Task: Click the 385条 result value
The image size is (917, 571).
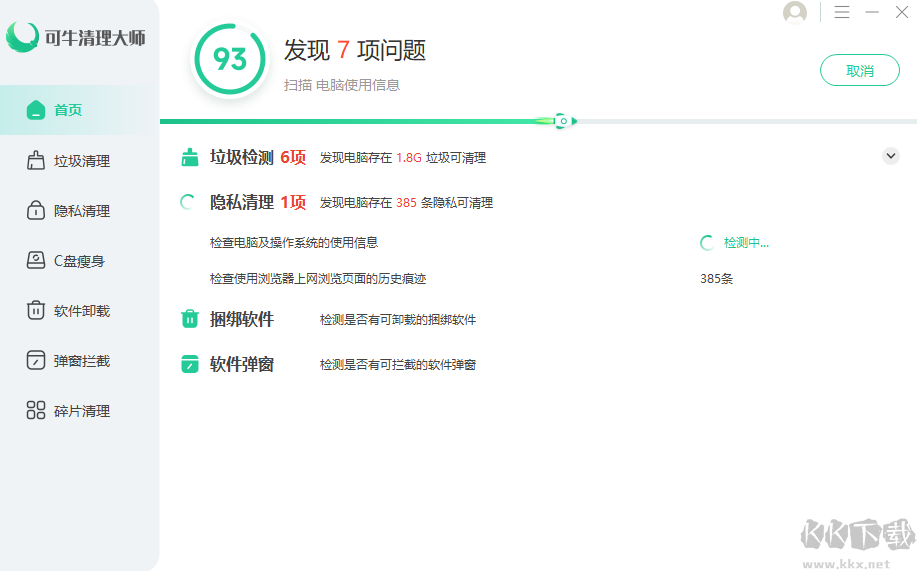Action: pos(716,278)
